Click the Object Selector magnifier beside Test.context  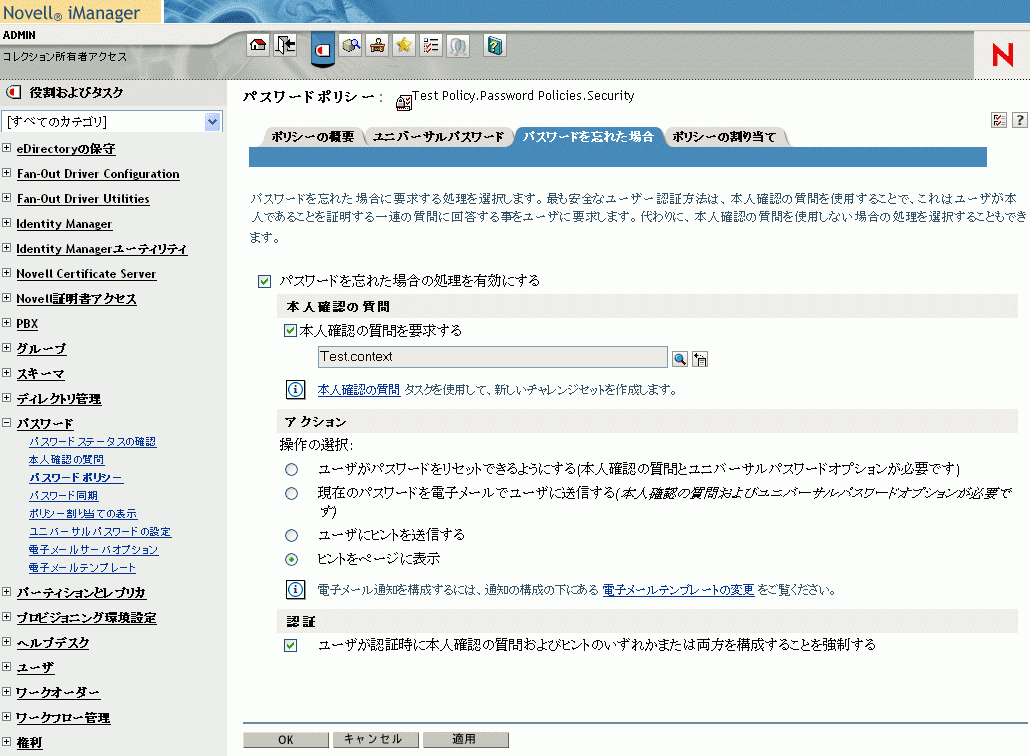[680, 359]
